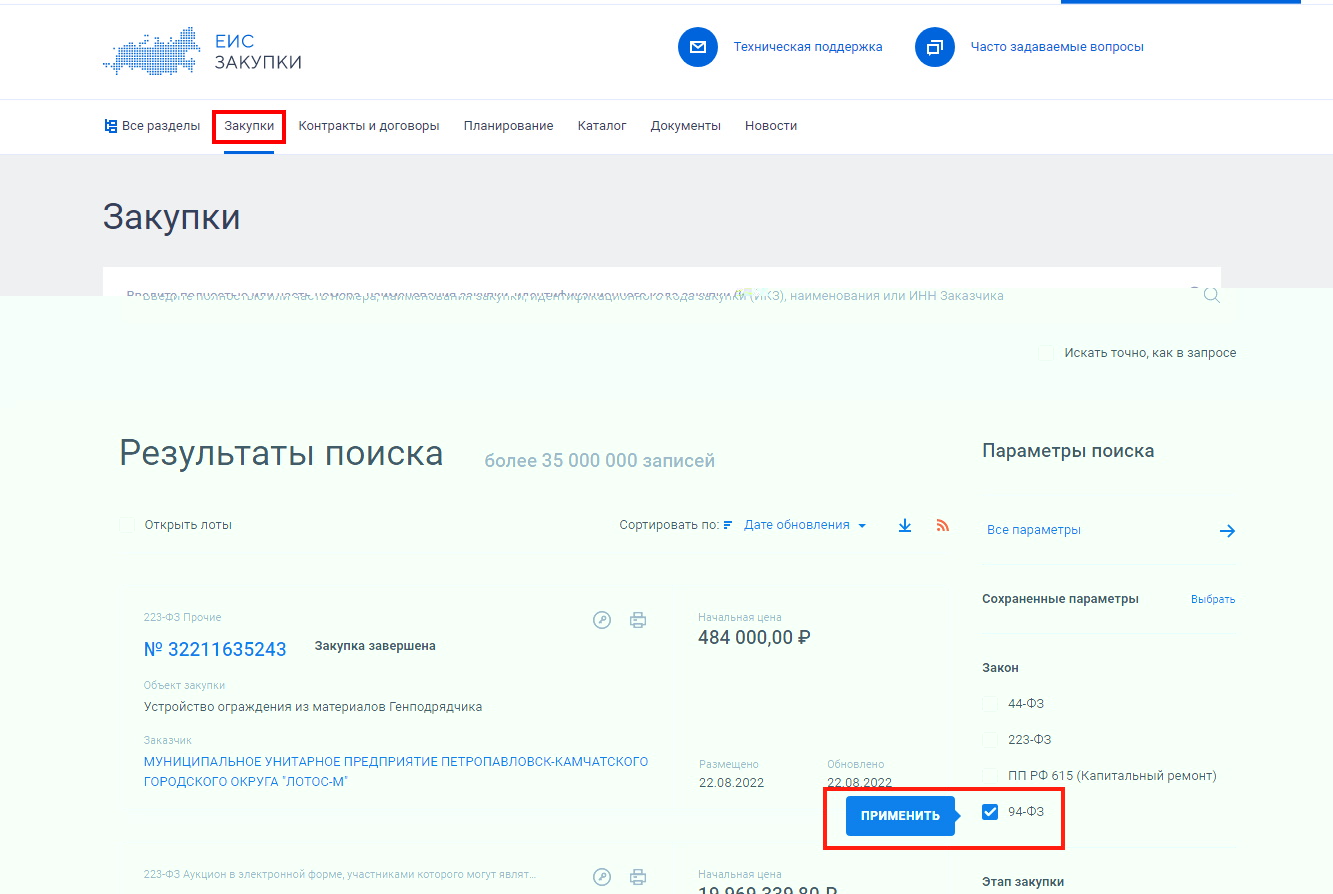This screenshot has width=1333, height=894.
Task: Open customer ЛОТОС-М organization link
Action: [x=396, y=772]
